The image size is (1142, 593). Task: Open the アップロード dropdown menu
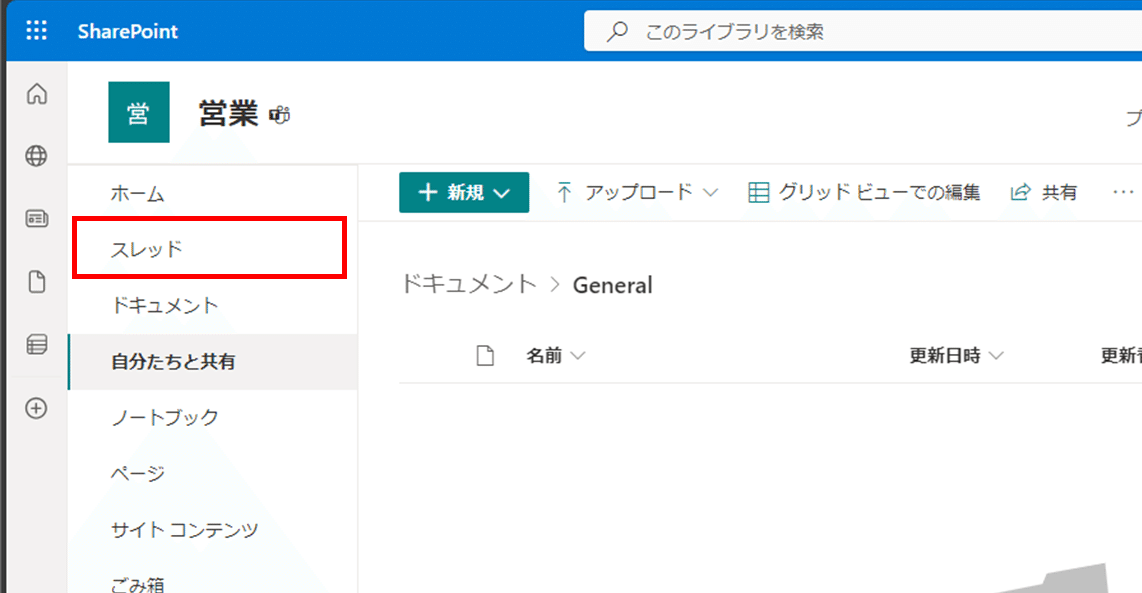[x=637, y=192]
